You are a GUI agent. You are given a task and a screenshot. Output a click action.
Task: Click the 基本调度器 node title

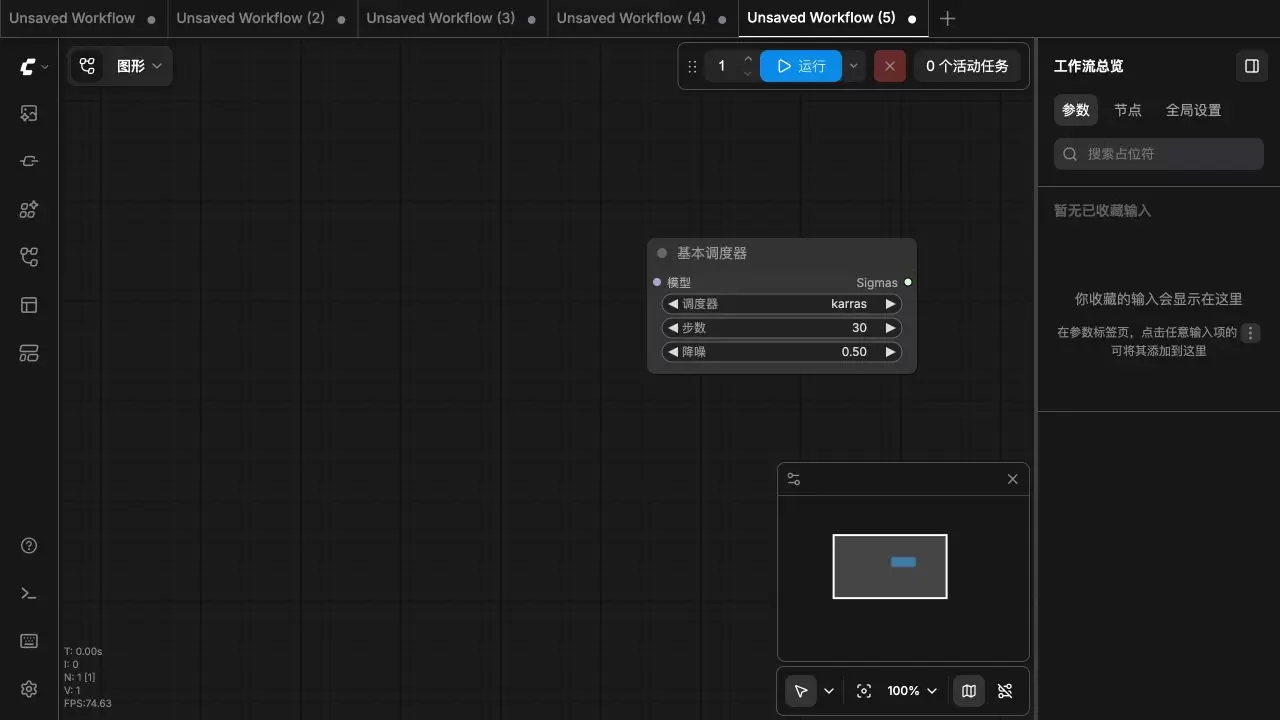[x=712, y=254]
